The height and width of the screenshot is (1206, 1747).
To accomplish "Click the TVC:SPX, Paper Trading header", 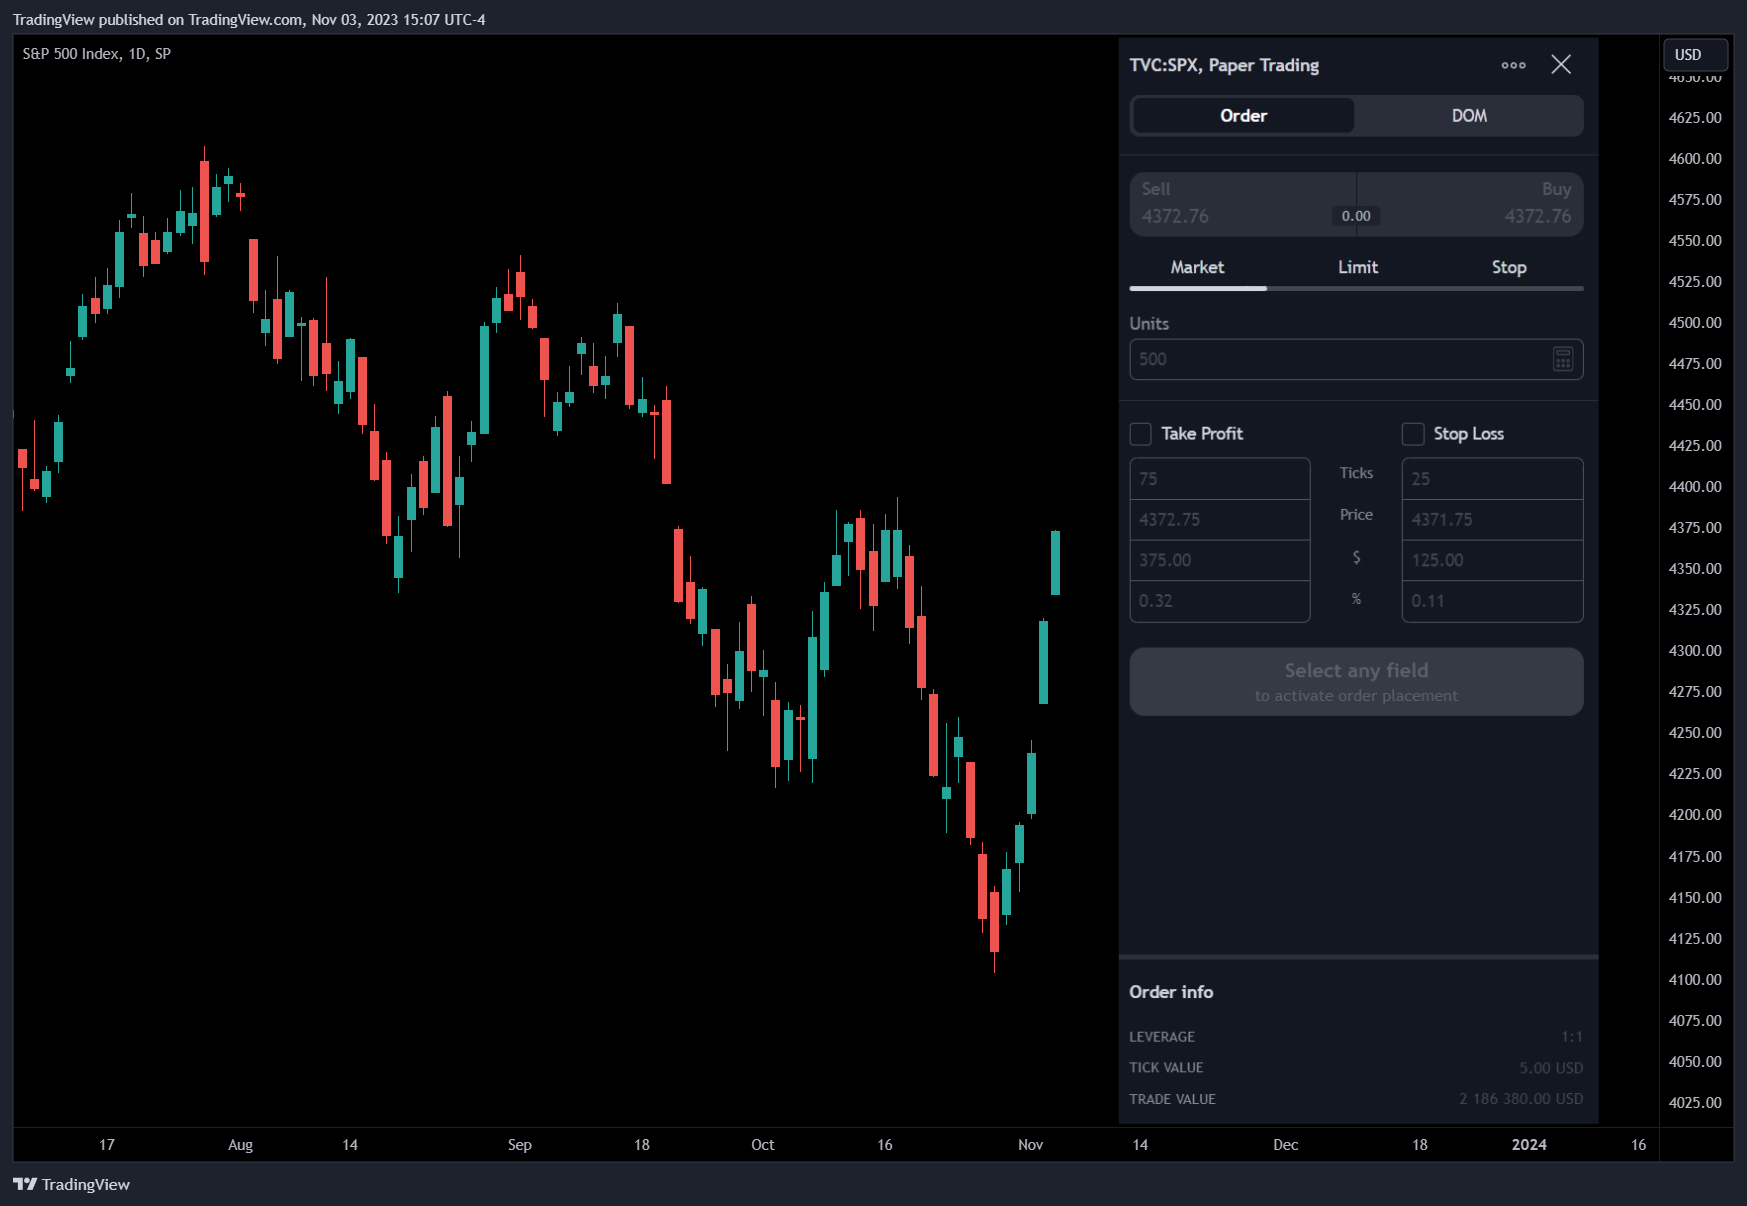I will click(1224, 65).
